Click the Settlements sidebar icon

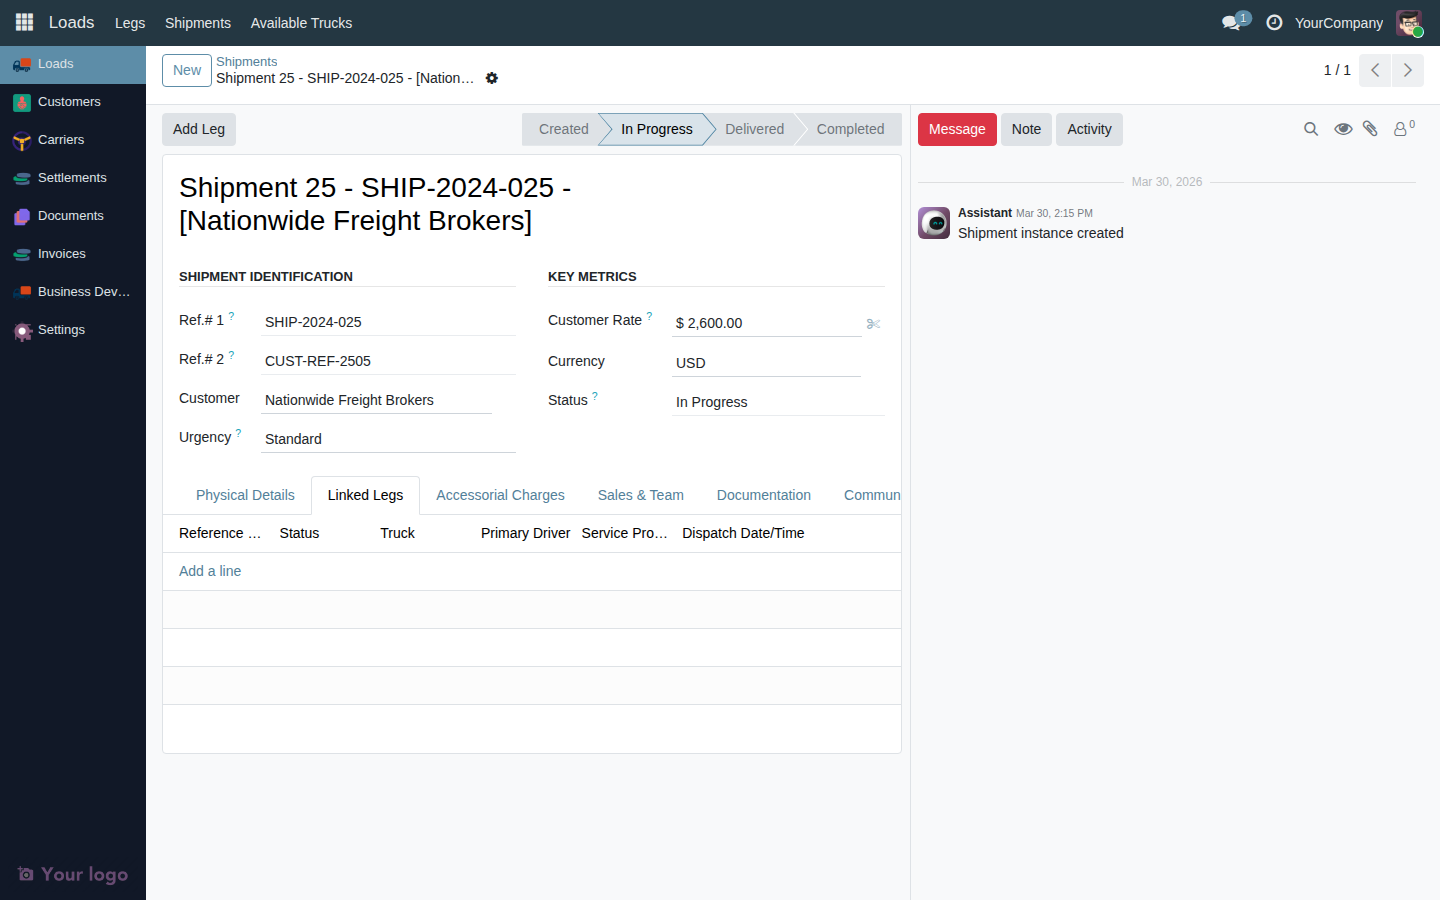(x=22, y=178)
